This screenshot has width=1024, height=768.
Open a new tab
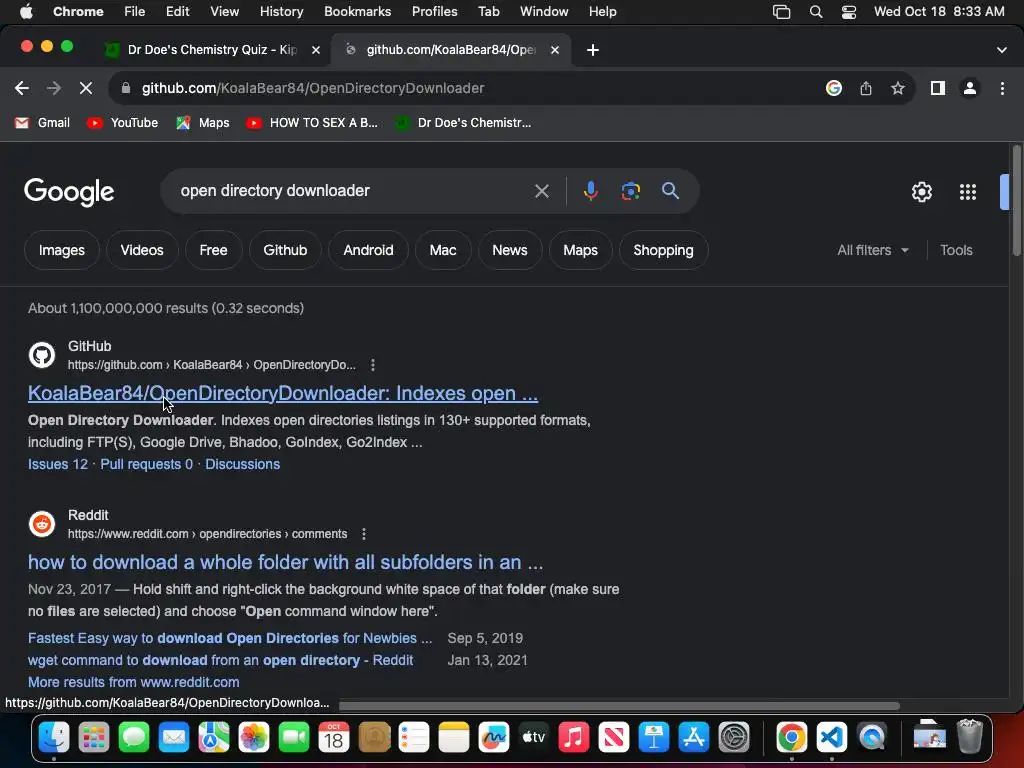(592, 50)
